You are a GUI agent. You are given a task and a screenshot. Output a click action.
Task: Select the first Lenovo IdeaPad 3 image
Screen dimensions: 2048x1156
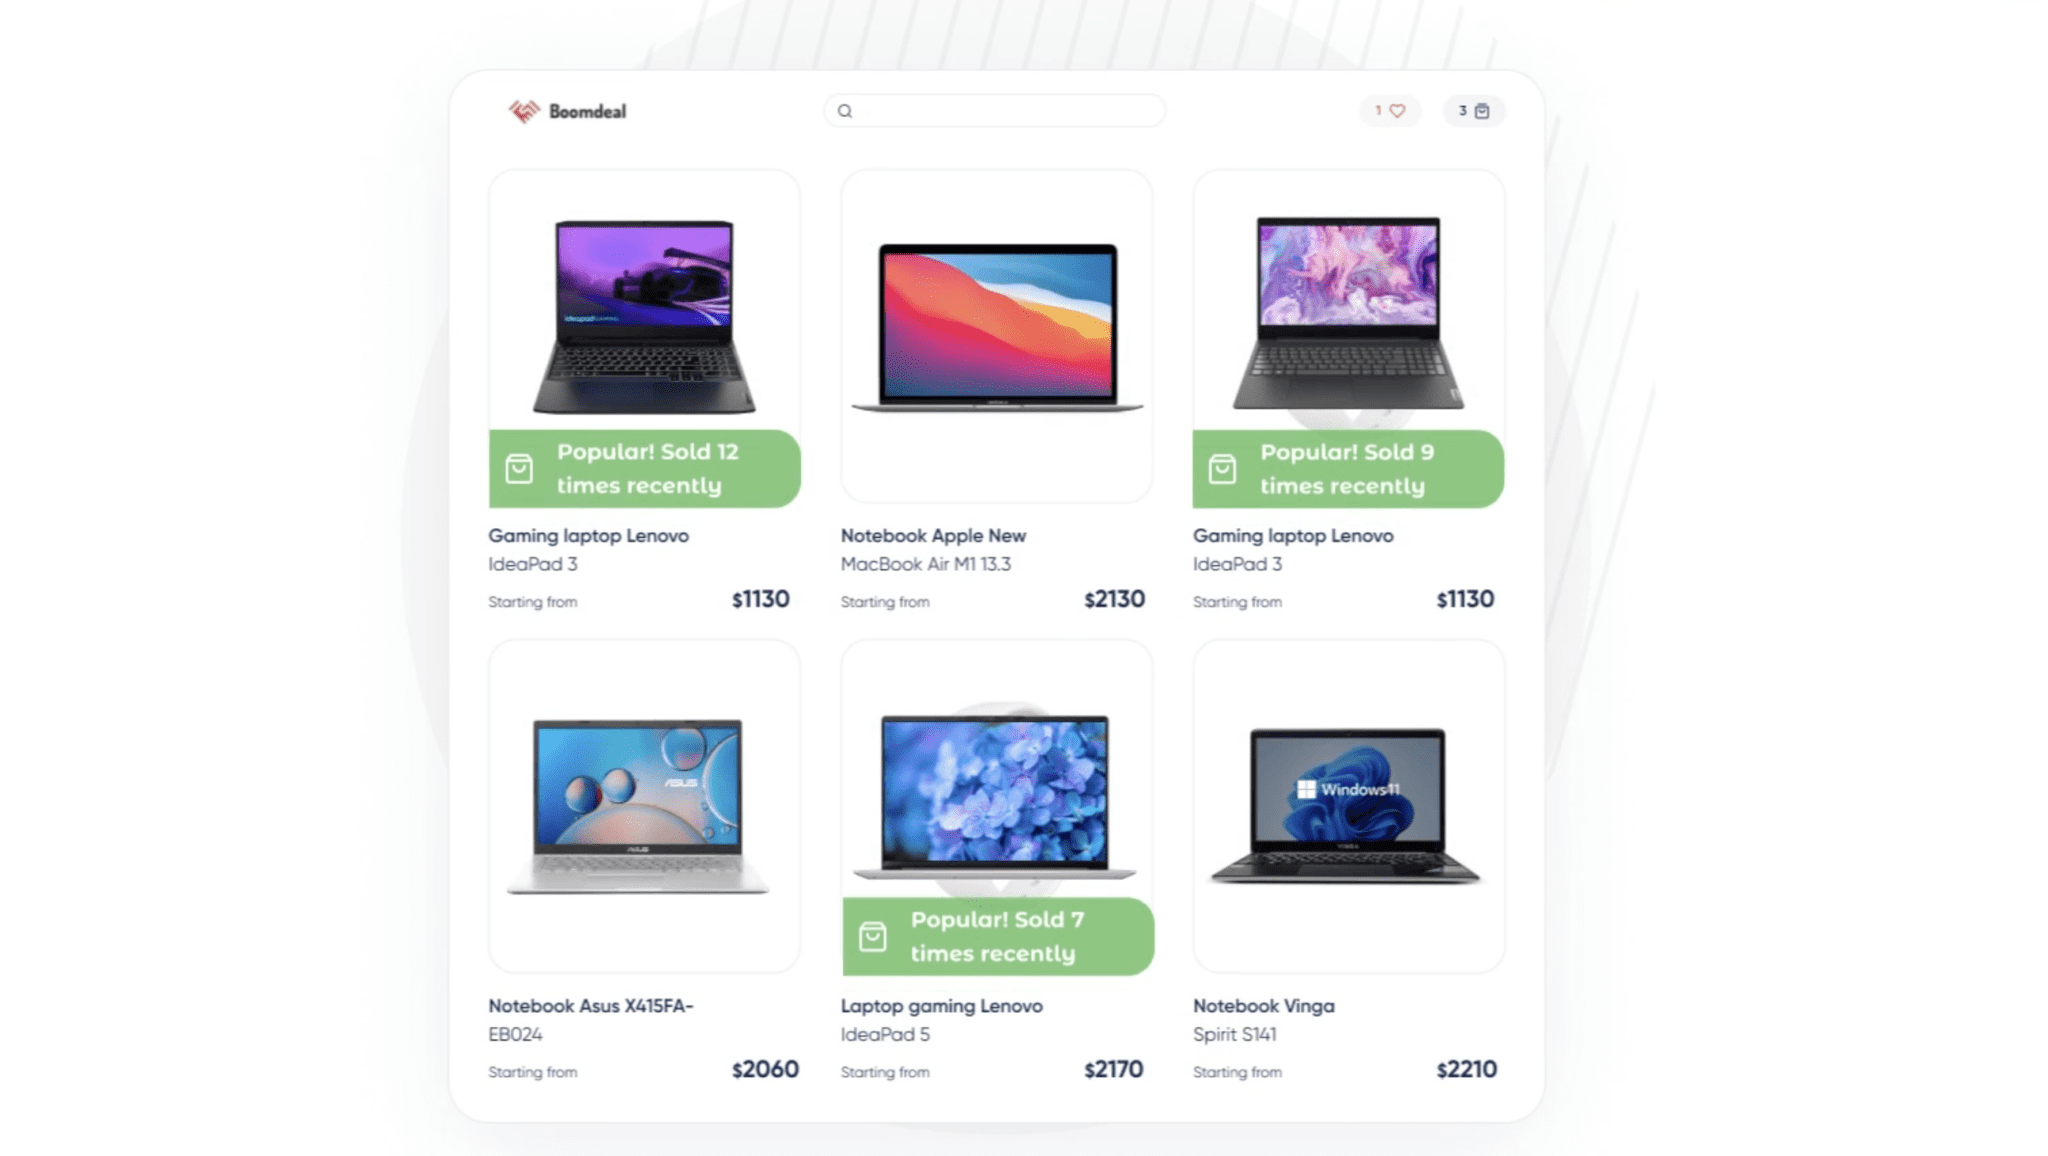tap(644, 316)
